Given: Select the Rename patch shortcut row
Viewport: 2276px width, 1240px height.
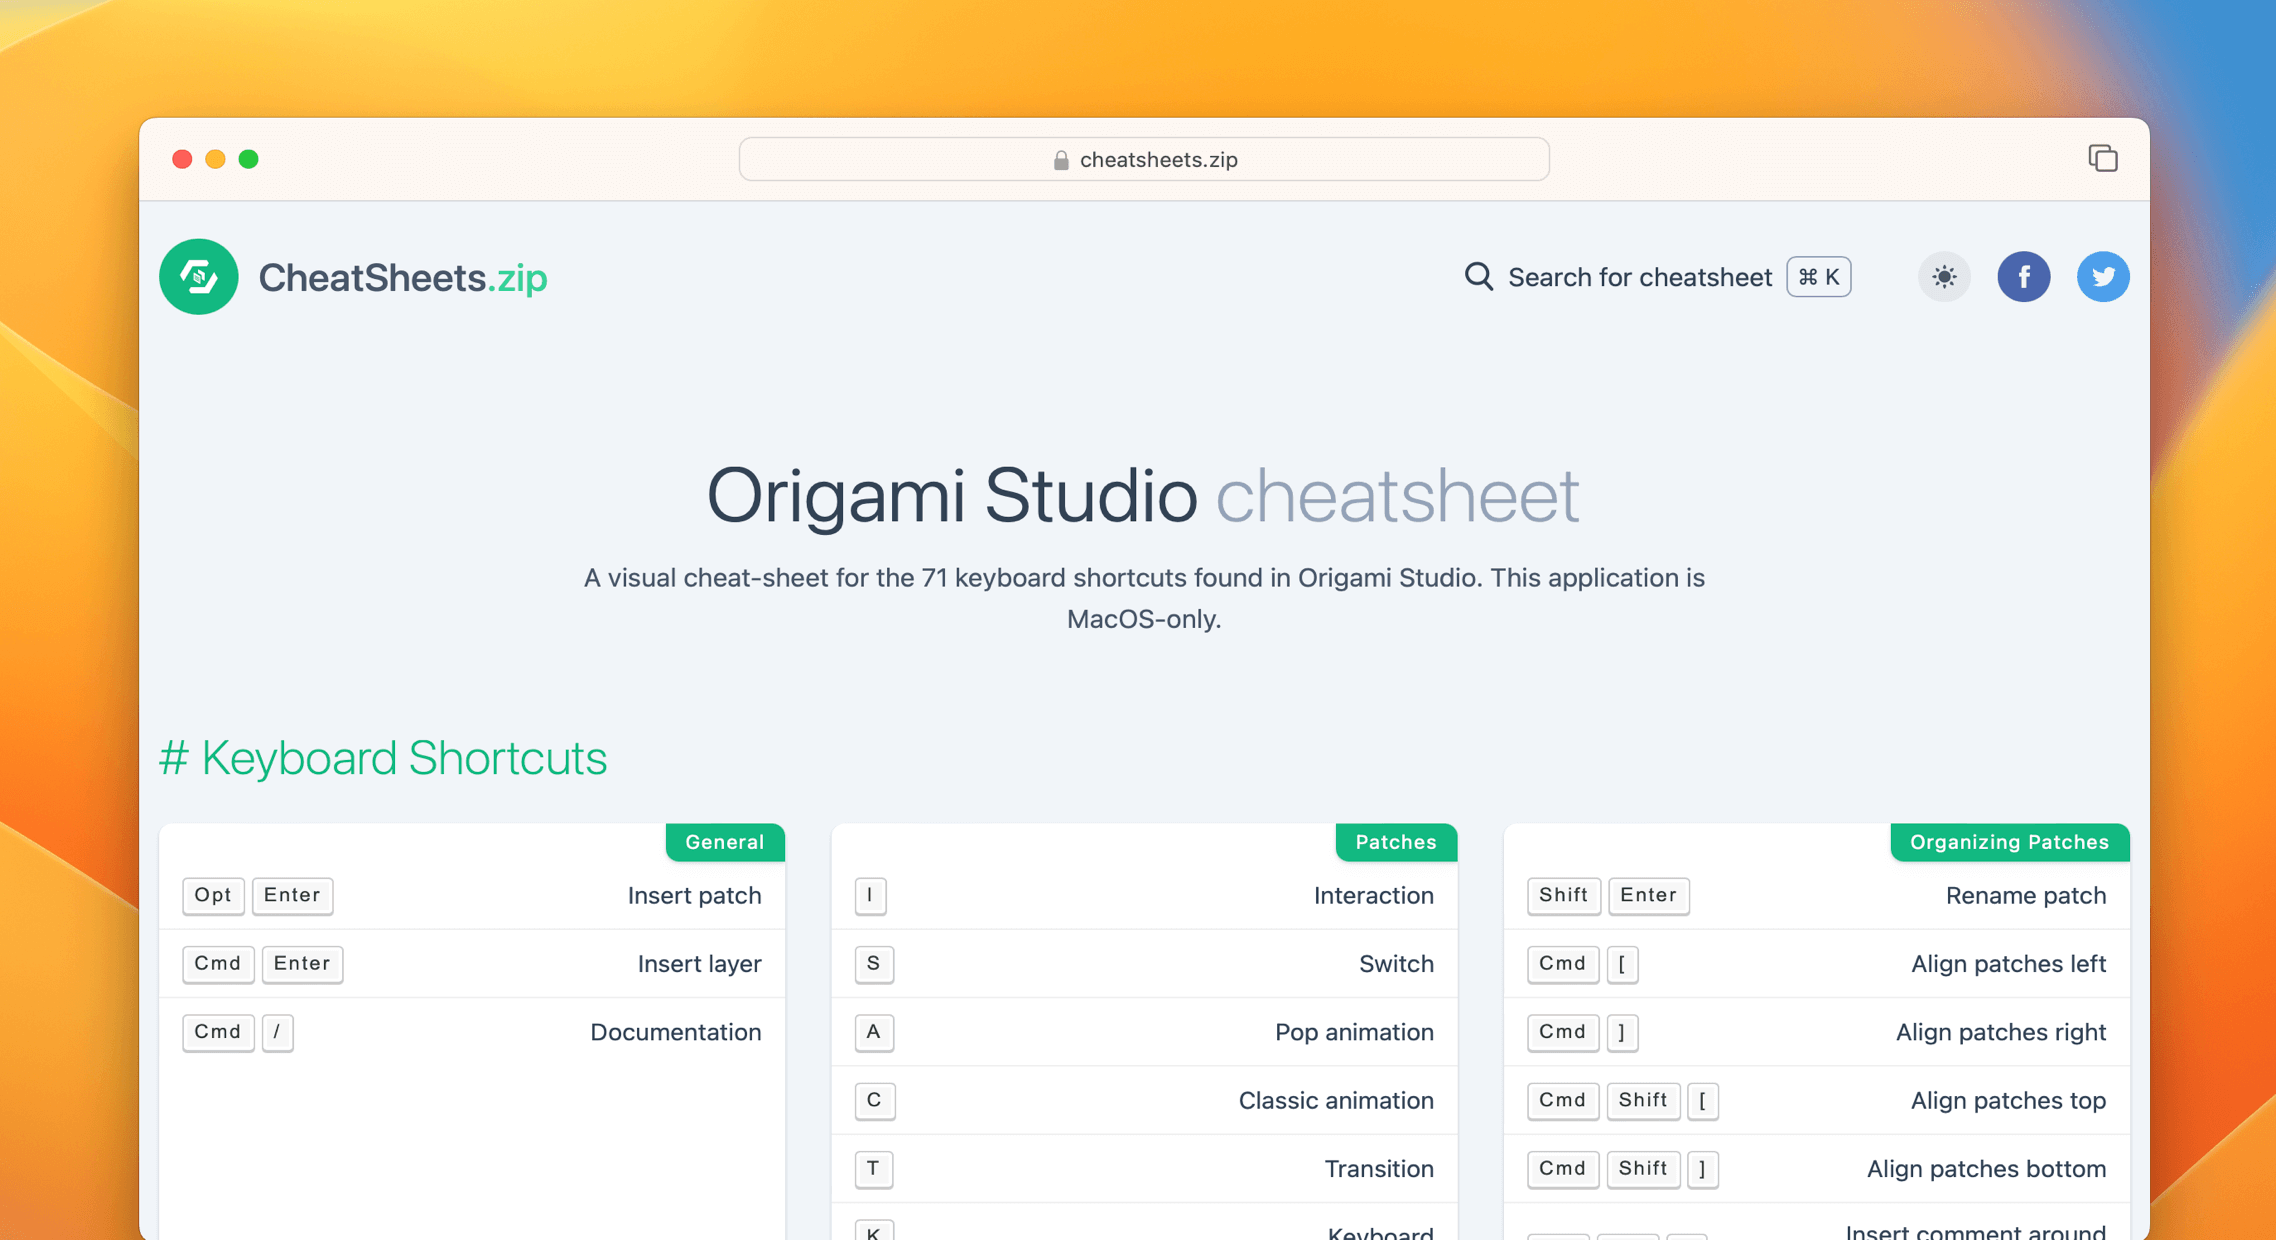Looking at the screenshot, I should 1815,896.
